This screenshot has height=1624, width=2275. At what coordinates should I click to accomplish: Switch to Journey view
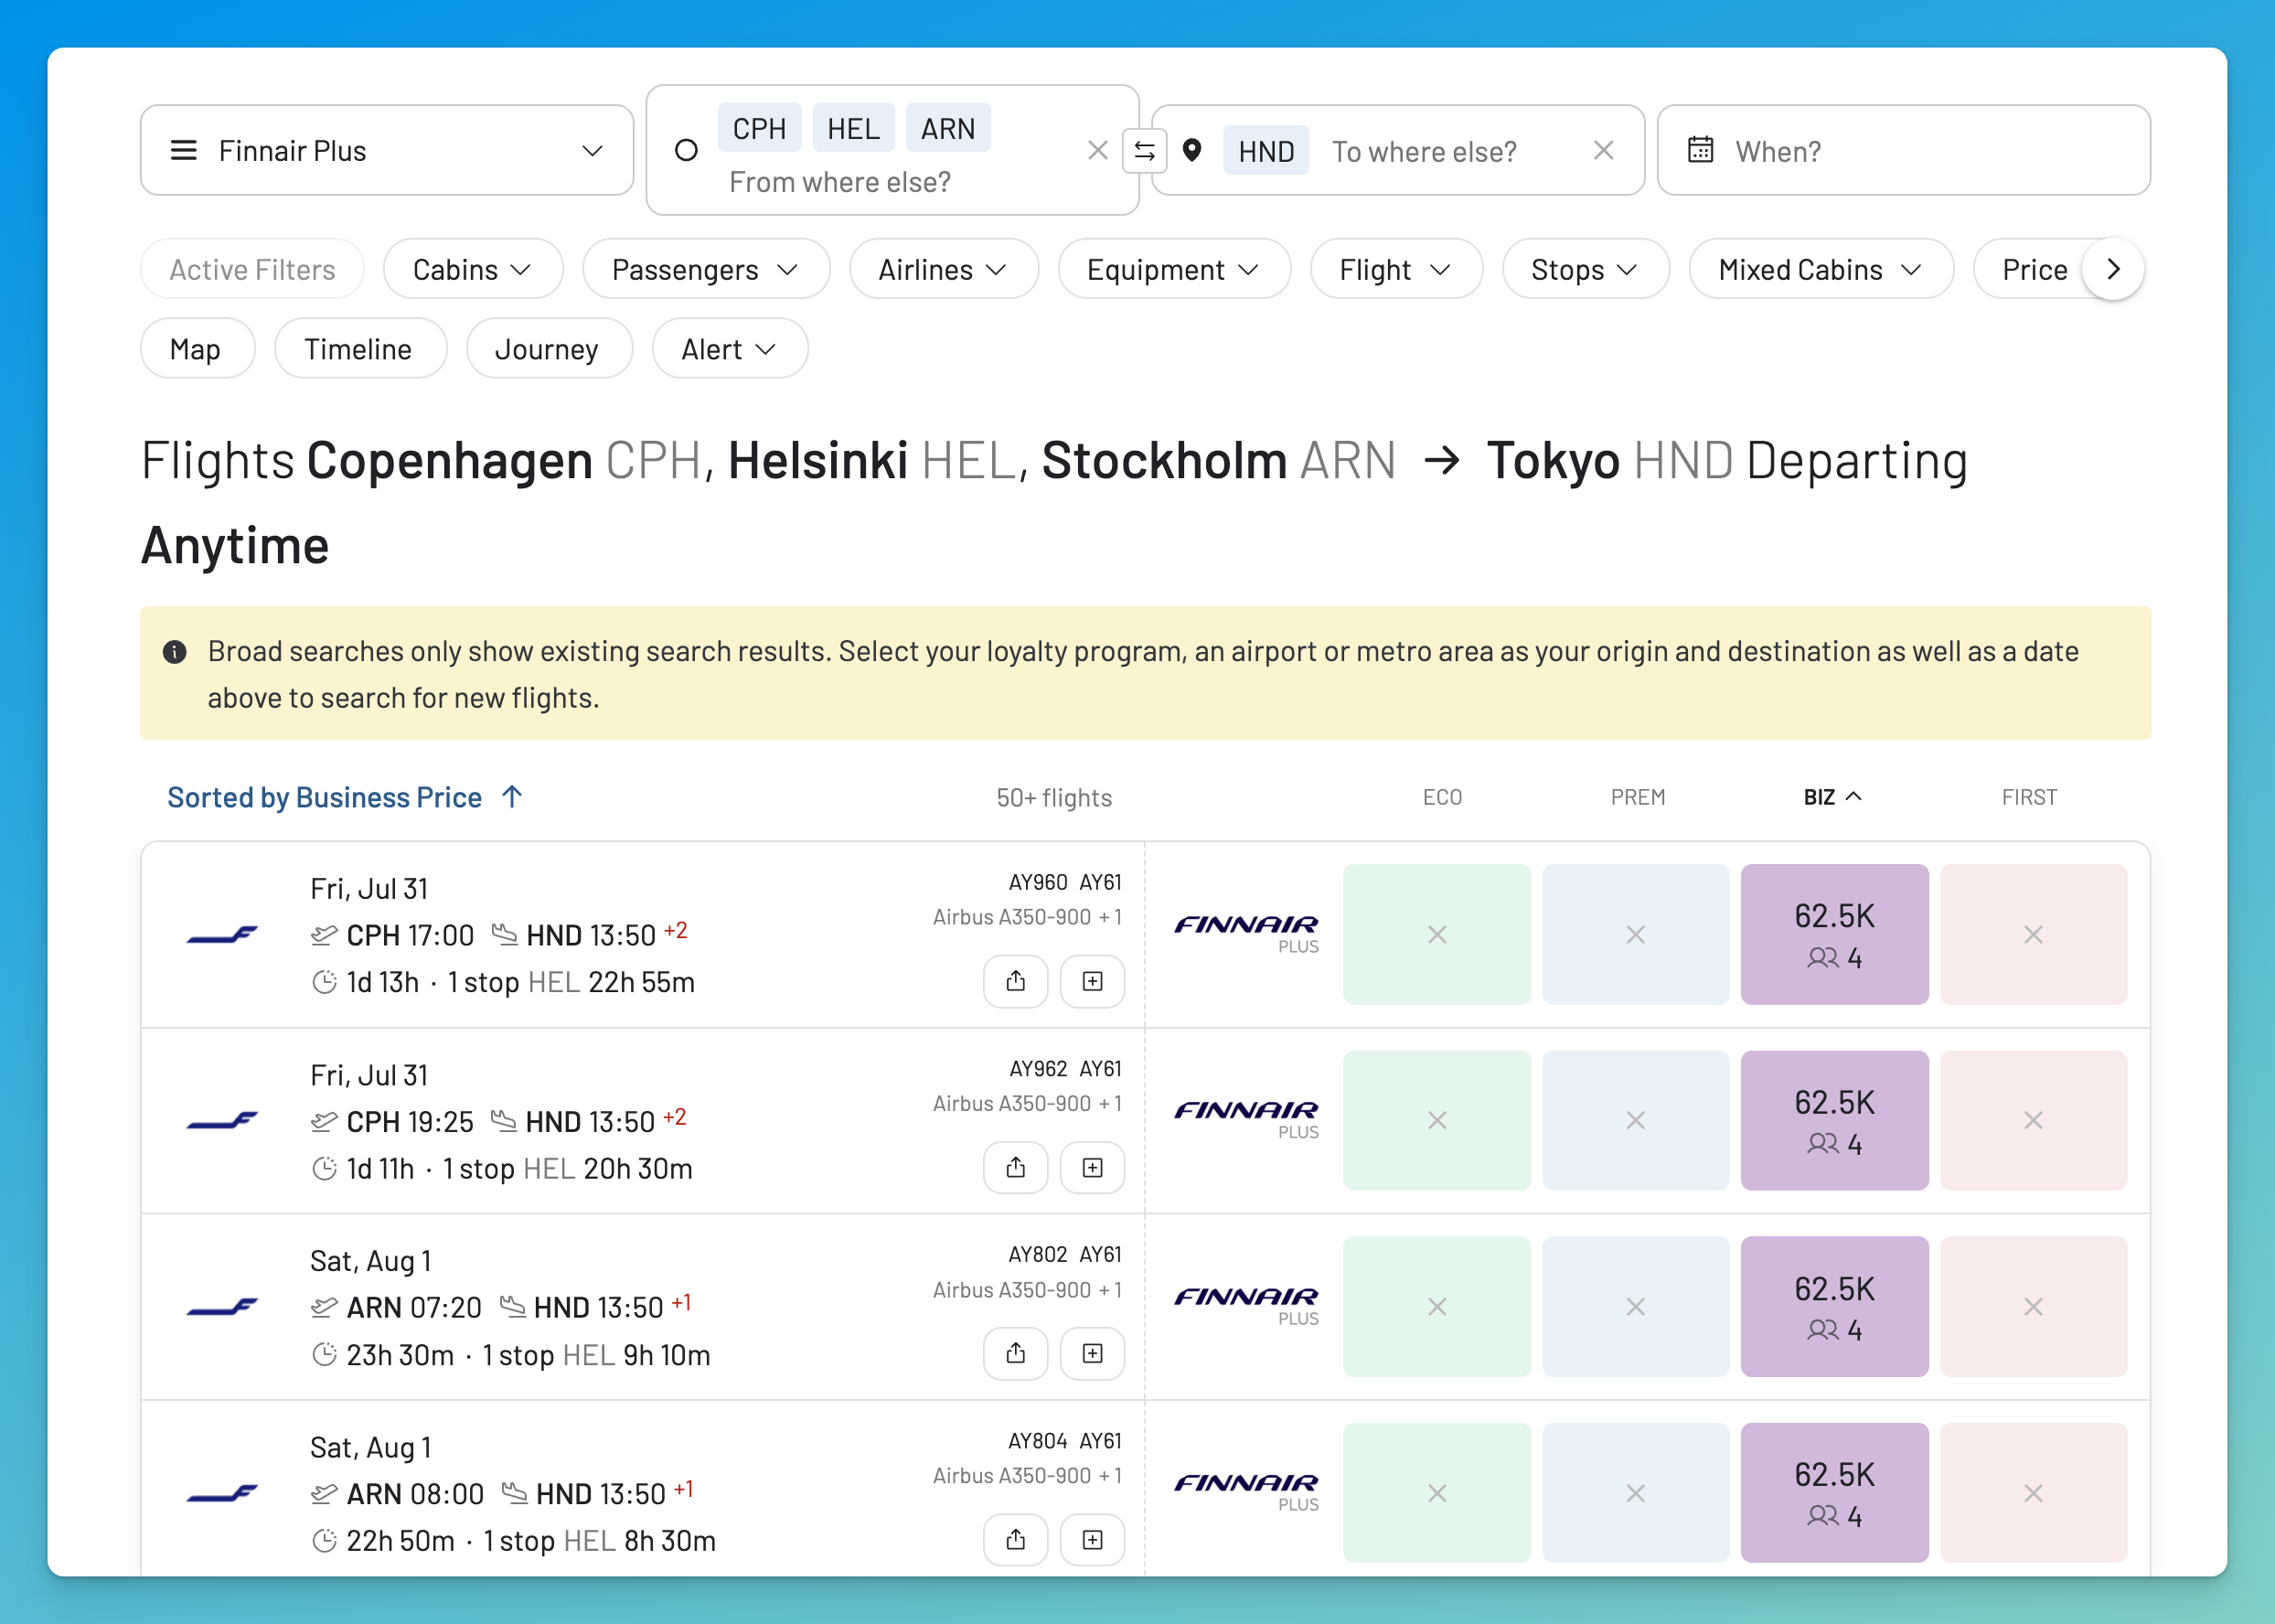549,349
